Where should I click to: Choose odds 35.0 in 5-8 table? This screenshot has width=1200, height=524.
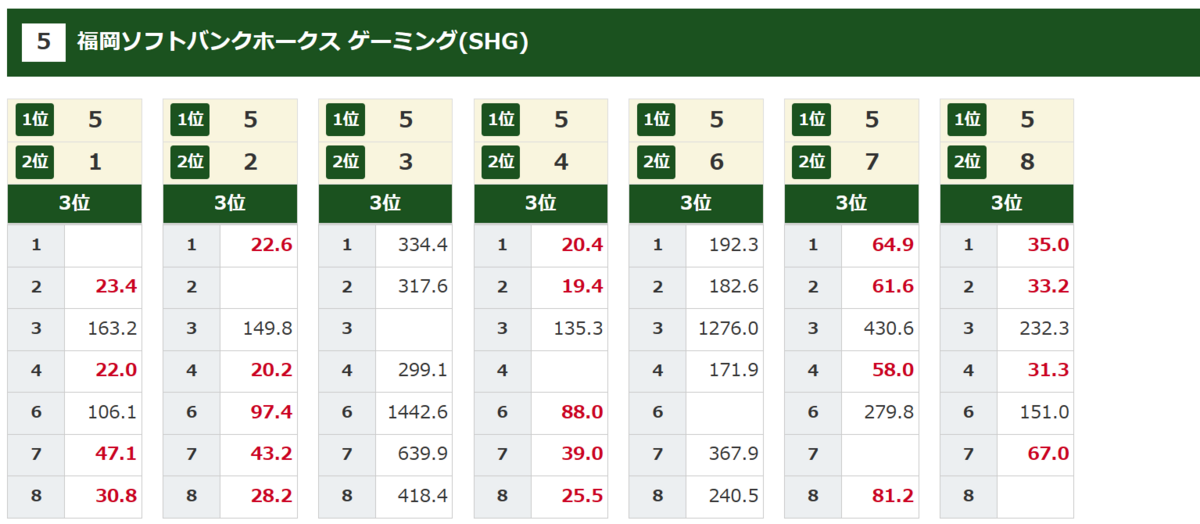click(1035, 245)
